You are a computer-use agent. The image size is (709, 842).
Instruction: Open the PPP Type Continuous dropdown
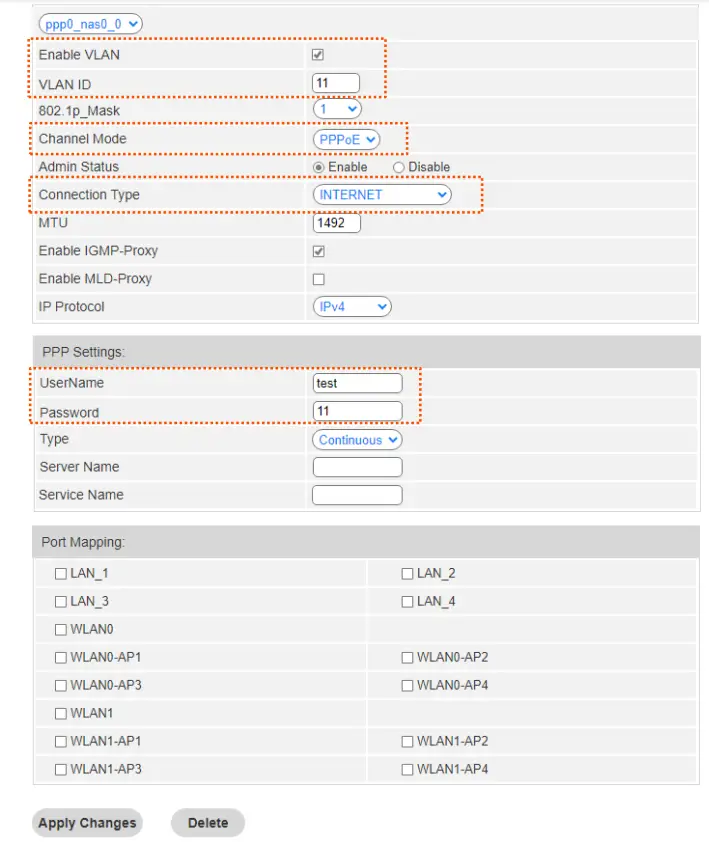click(x=357, y=440)
